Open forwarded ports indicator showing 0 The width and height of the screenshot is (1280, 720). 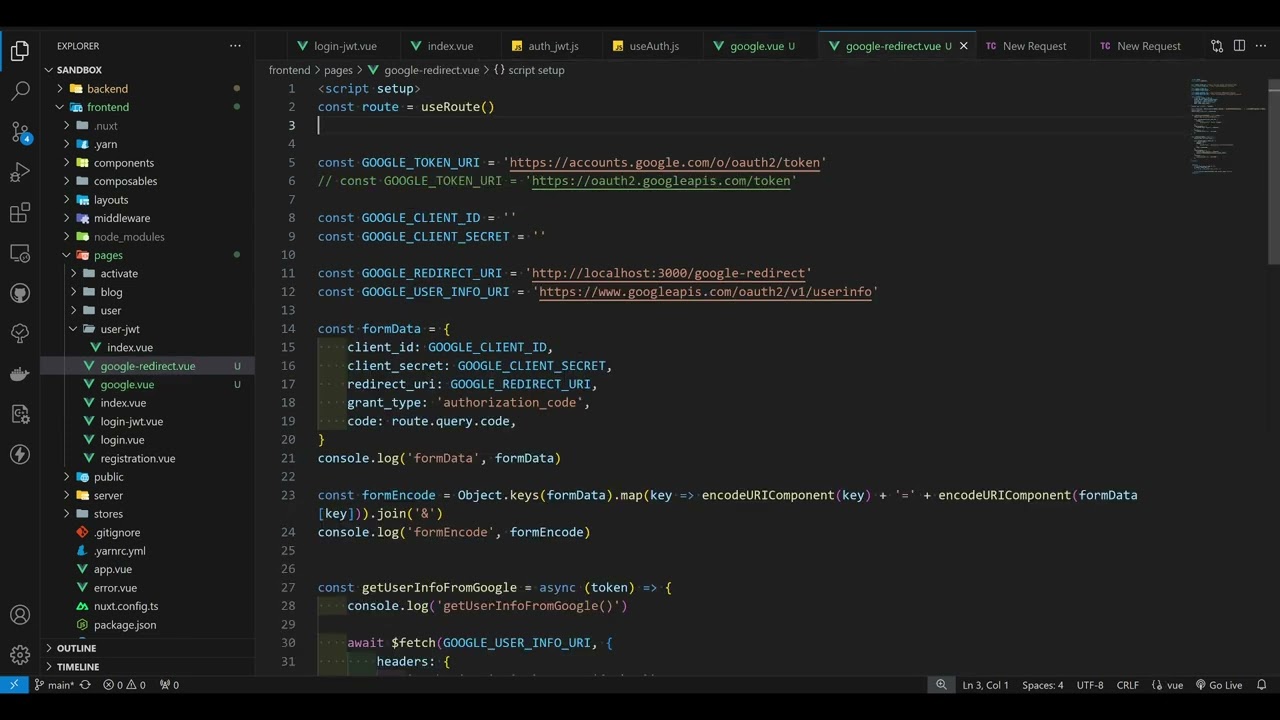169,685
